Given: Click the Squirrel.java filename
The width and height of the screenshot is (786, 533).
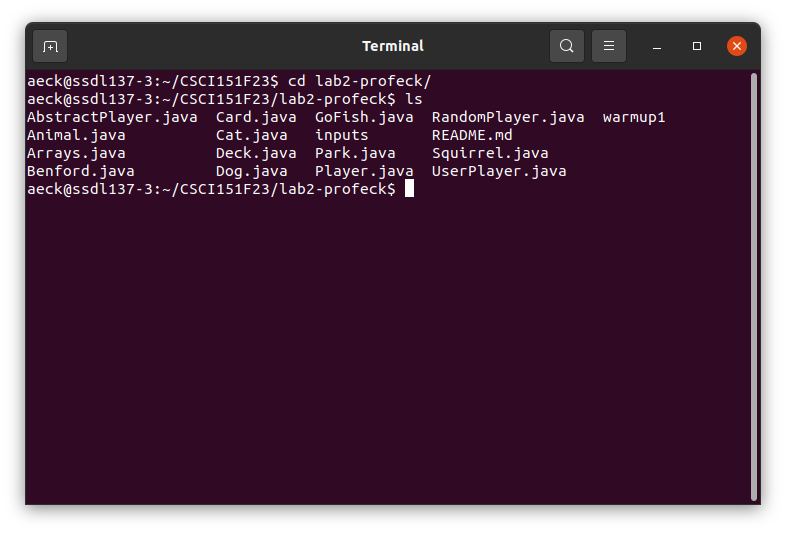Looking at the screenshot, I should coord(490,153).
